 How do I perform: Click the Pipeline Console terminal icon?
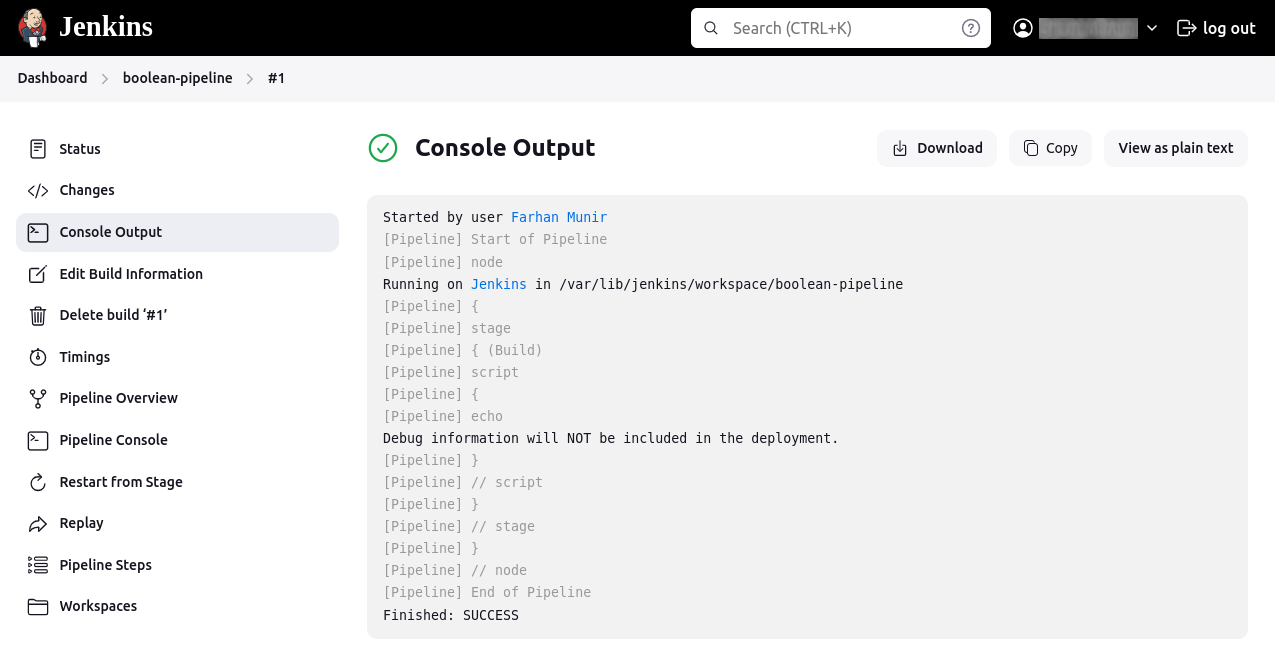[x=38, y=440]
